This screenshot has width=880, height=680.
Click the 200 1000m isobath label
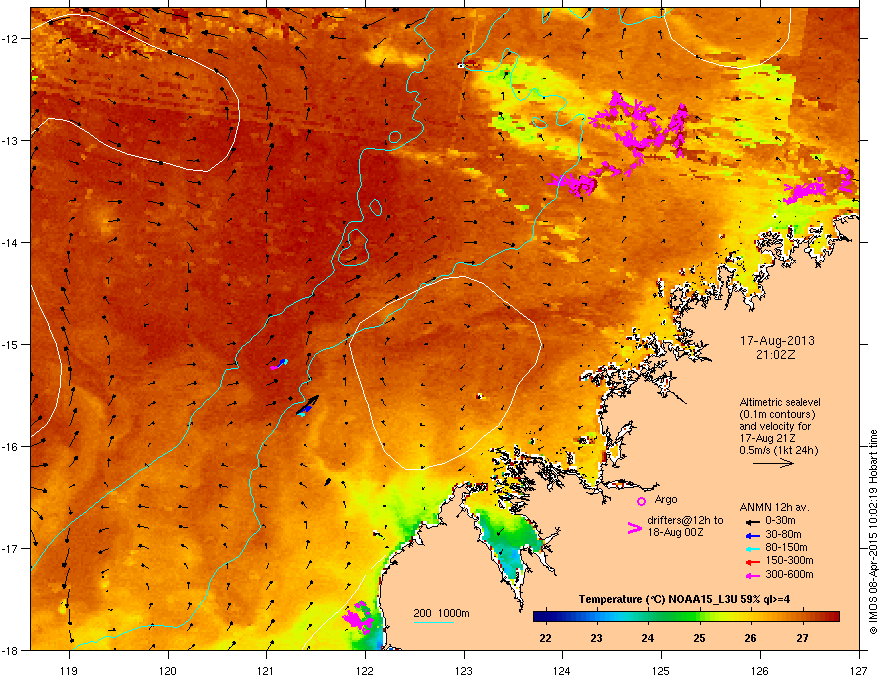(442, 613)
